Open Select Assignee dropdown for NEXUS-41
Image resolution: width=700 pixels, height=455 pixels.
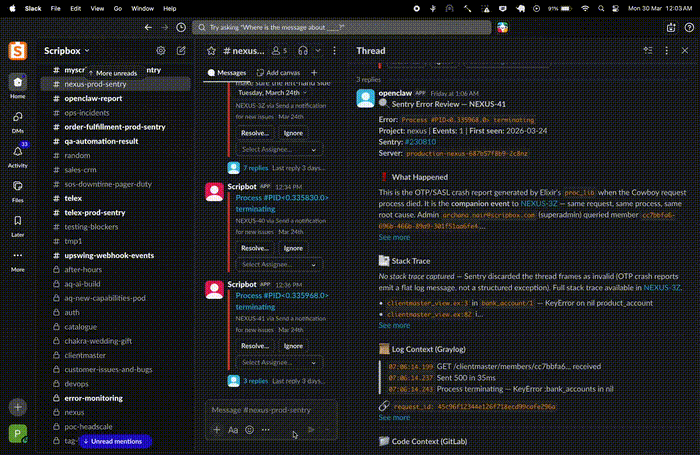coord(279,363)
